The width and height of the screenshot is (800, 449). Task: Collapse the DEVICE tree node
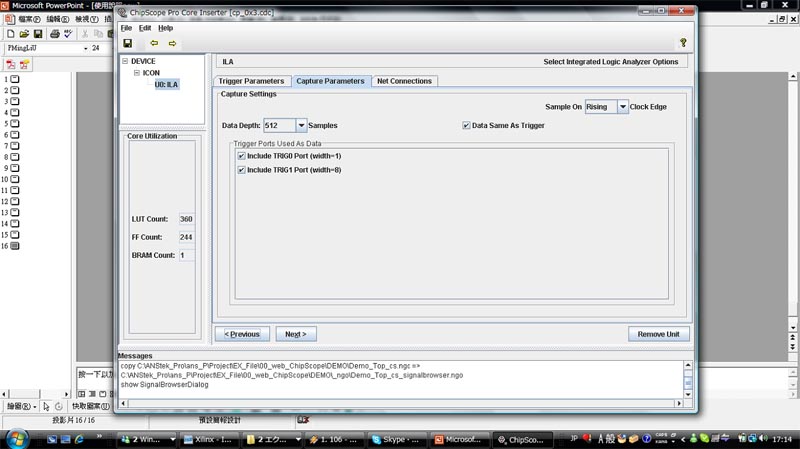[125, 61]
